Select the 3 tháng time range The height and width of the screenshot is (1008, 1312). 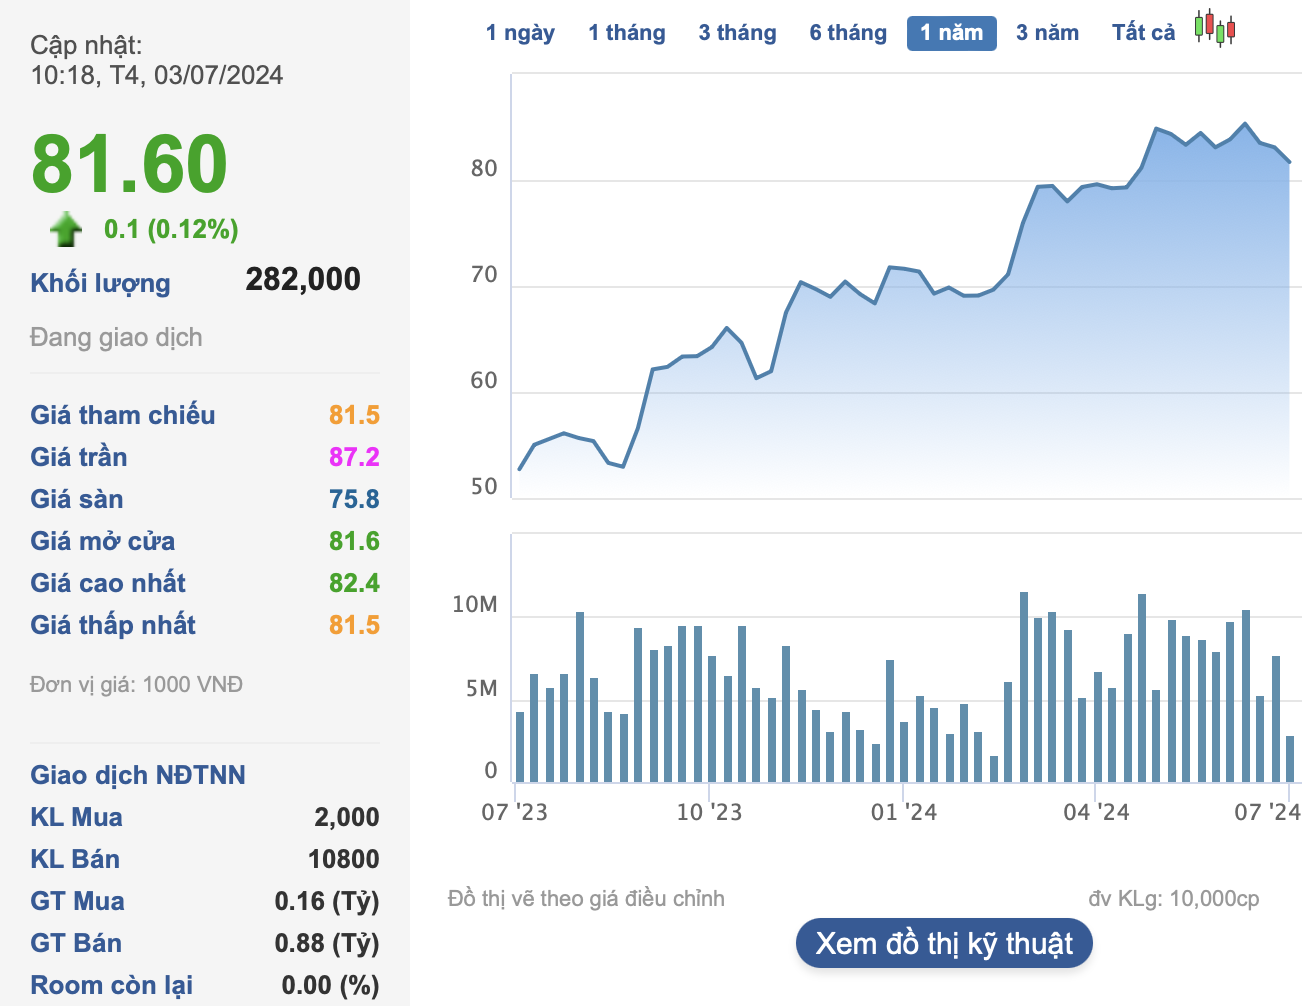[x=737, y=33]
